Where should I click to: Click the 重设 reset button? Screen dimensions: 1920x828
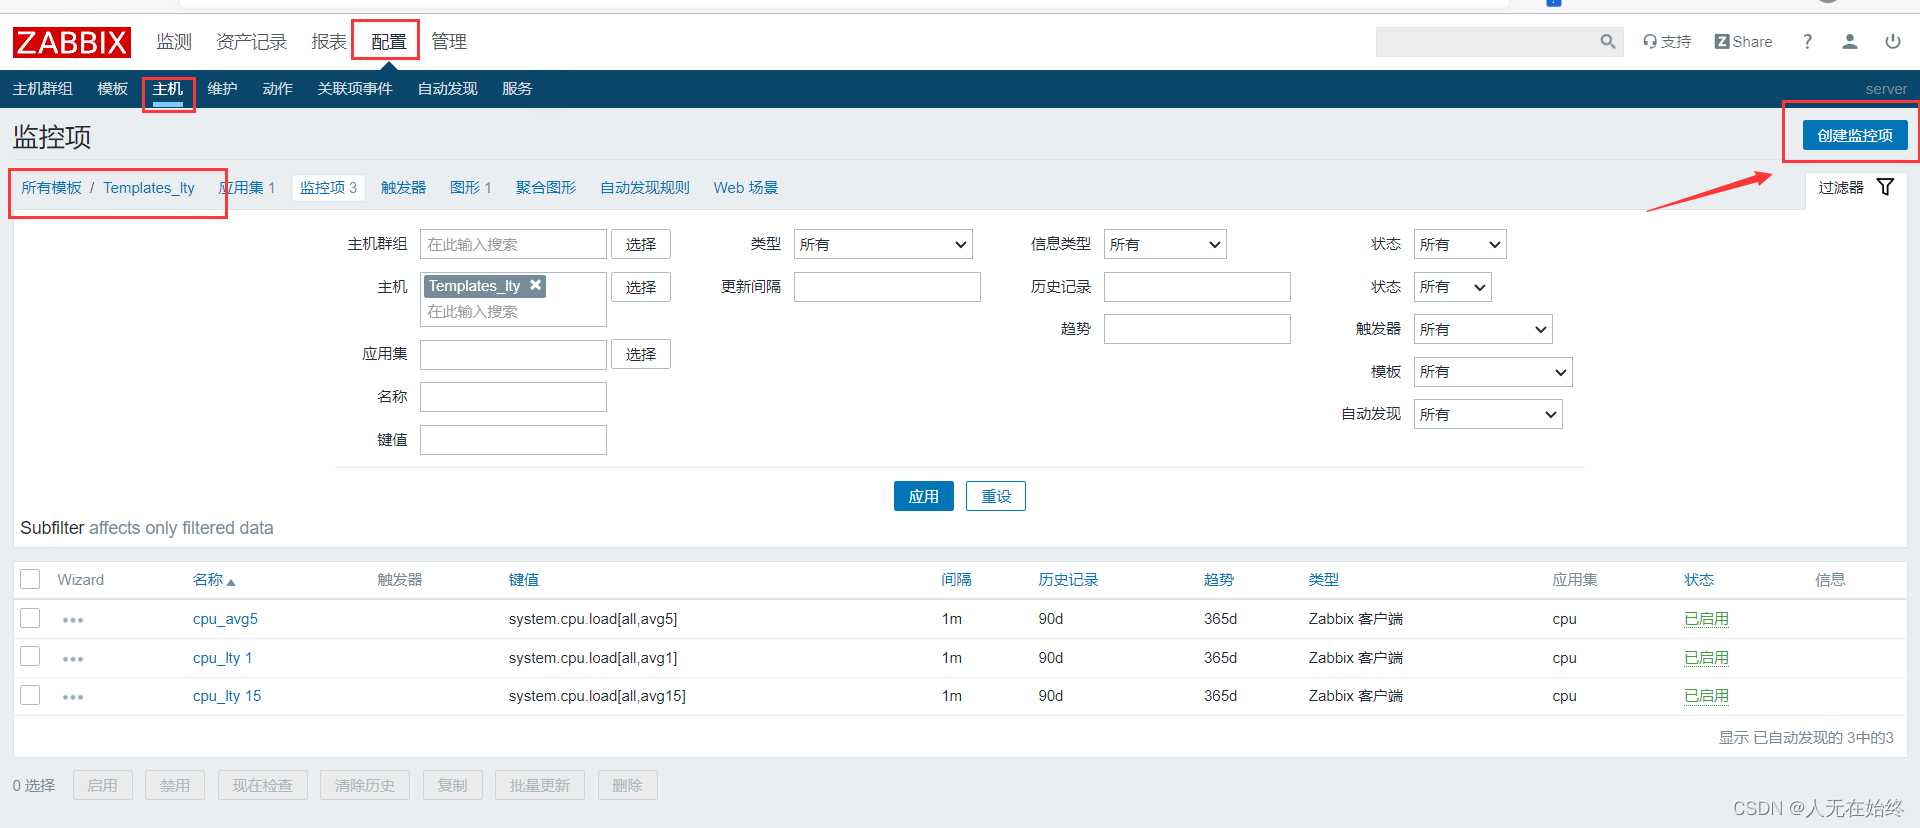point(996,496)
